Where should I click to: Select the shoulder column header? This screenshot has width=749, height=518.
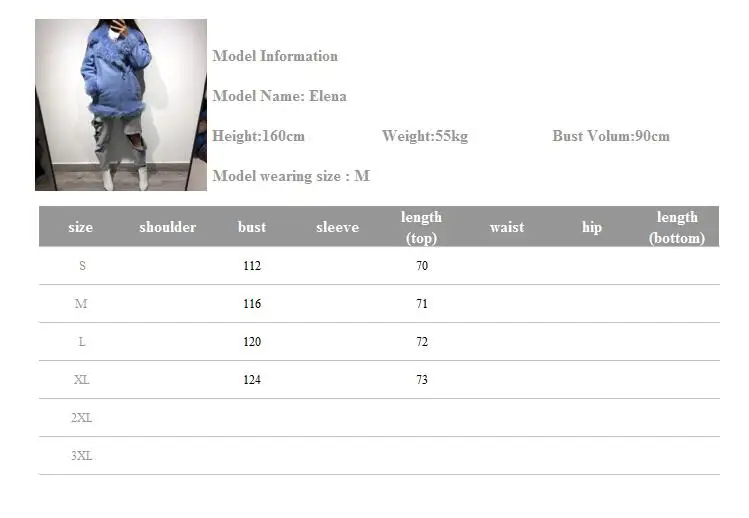coord(168,227)
